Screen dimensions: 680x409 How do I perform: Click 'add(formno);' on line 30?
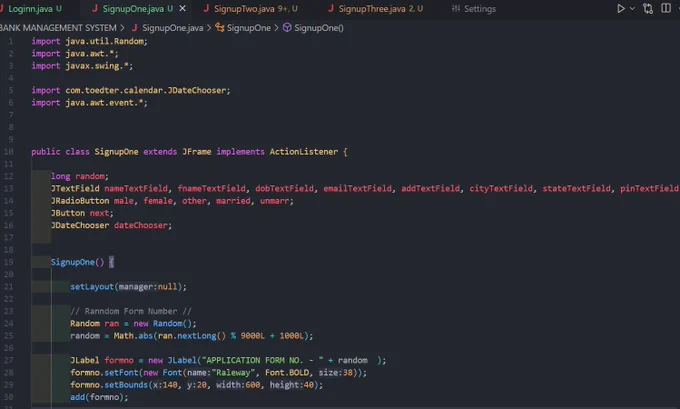[x=99, y=397]
